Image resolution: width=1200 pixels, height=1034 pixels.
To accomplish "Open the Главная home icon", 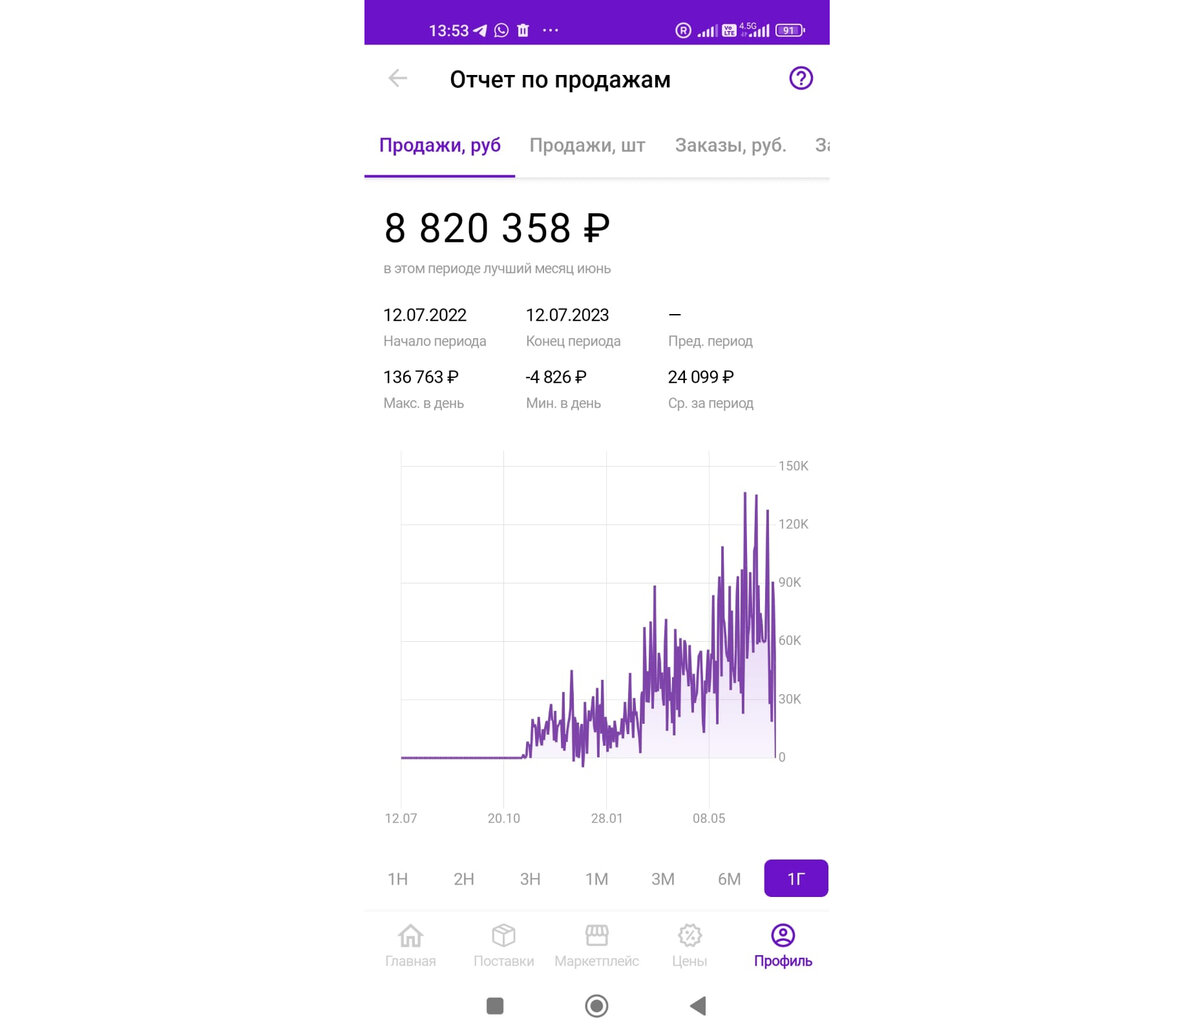I will [410, 935].
